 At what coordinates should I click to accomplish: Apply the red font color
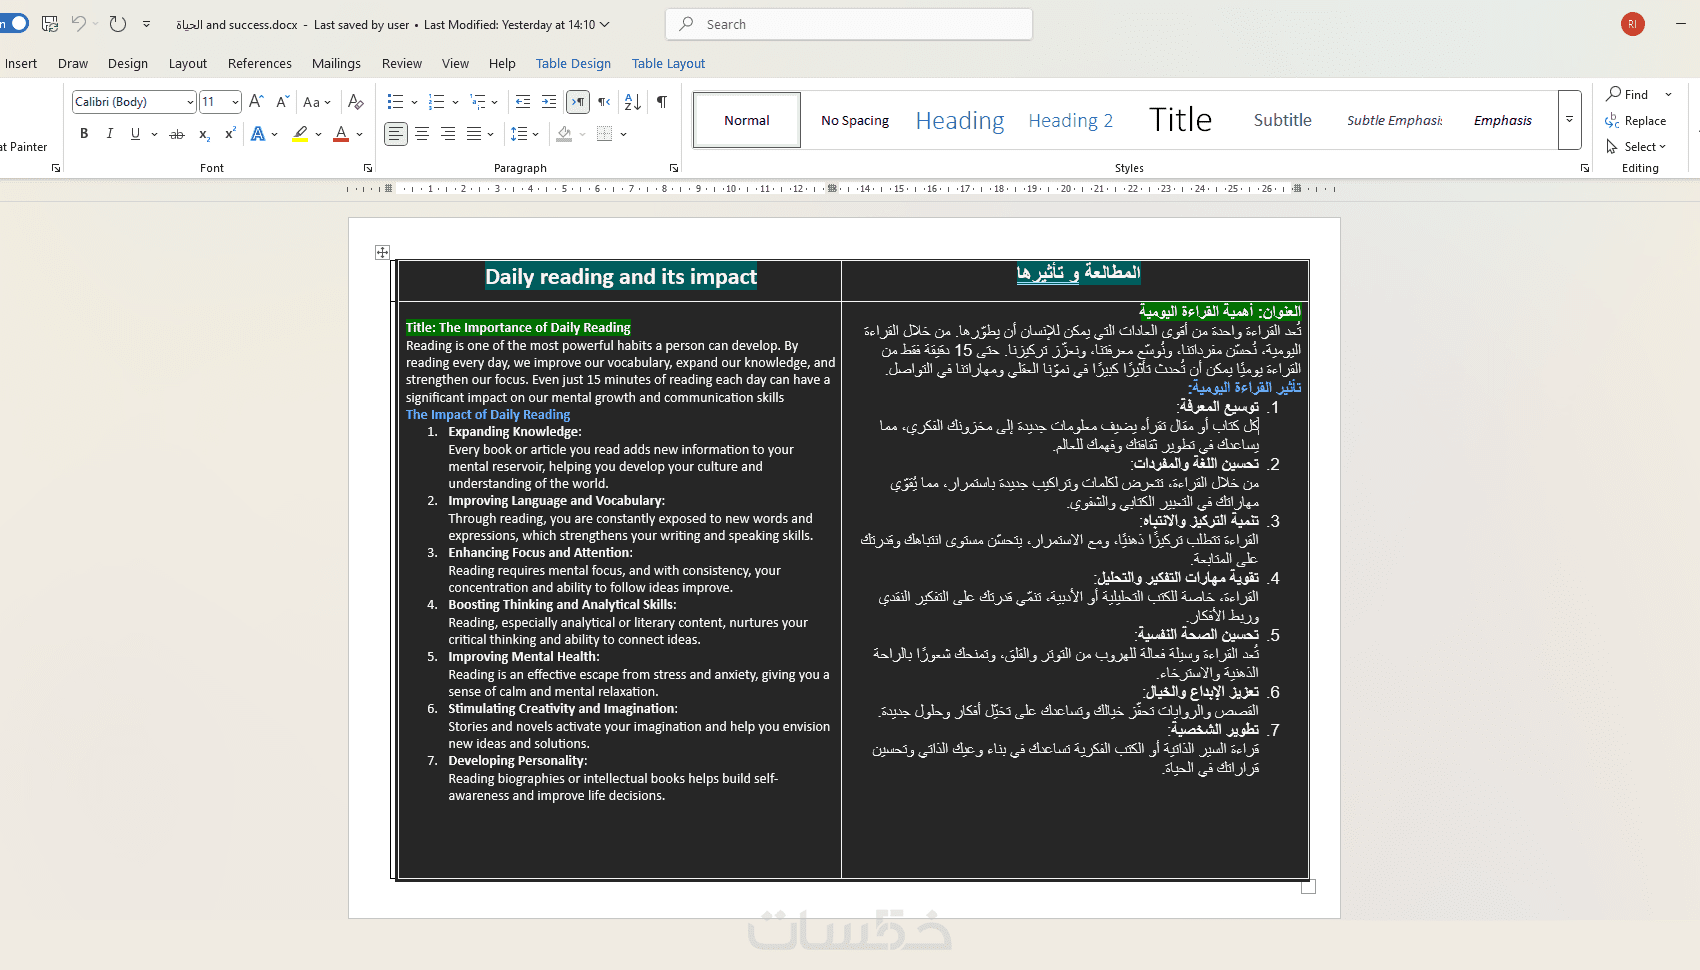[x=341, y=134]
